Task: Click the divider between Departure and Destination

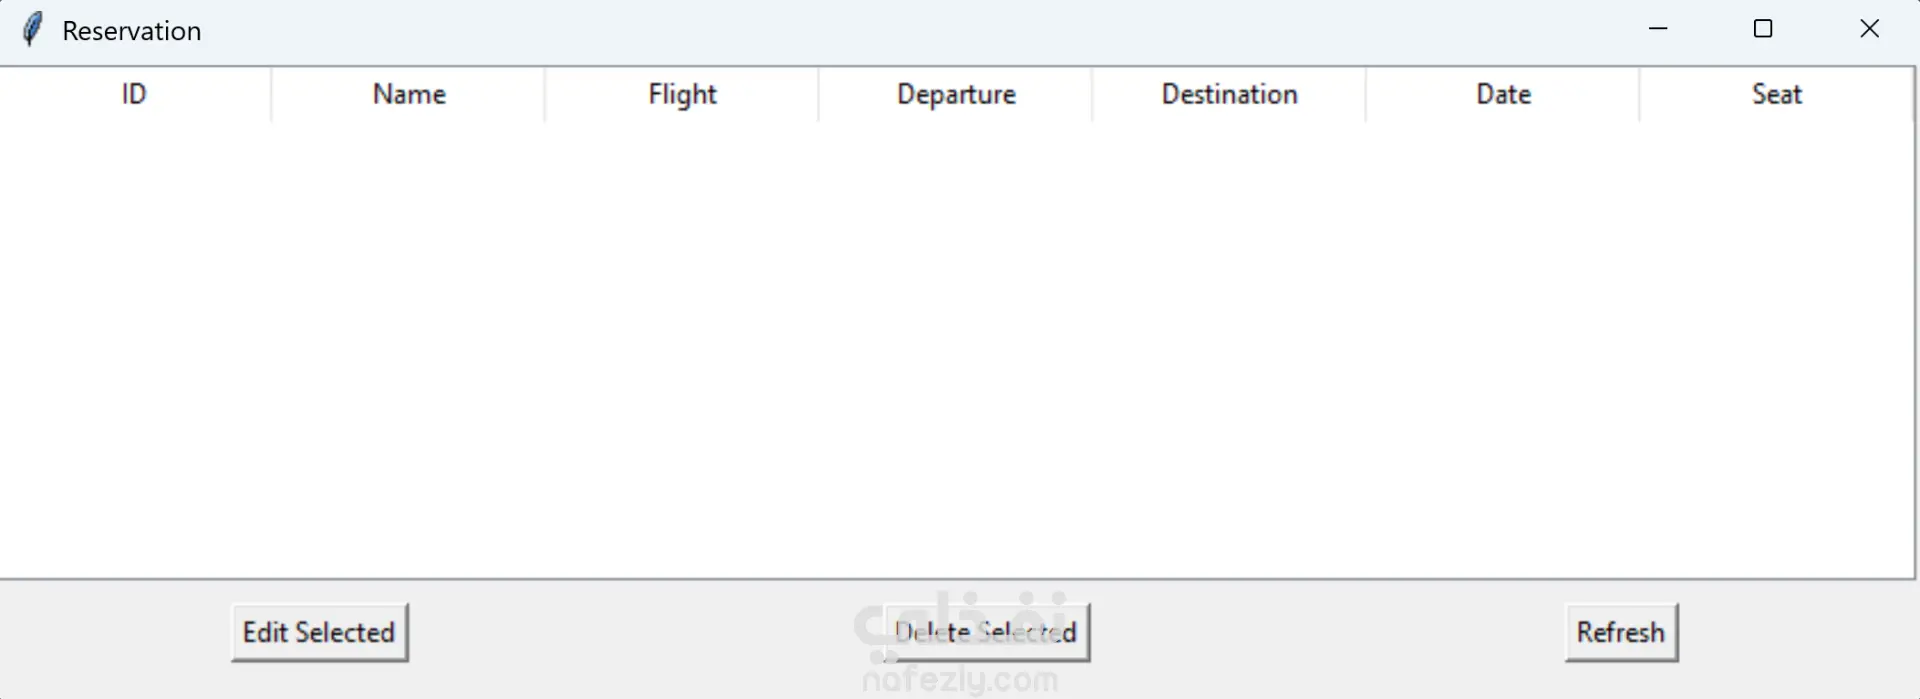Action: [1092, 94]
